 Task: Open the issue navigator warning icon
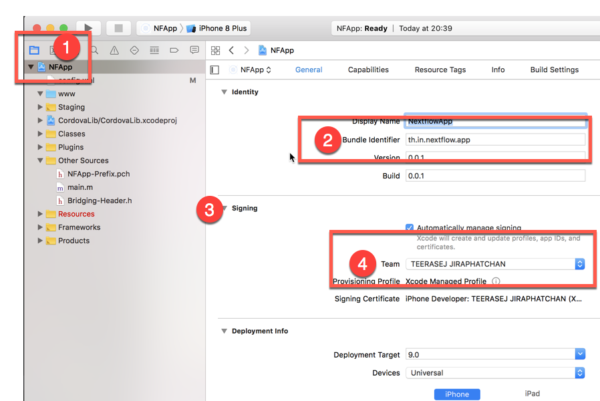(x=114, y=50)
